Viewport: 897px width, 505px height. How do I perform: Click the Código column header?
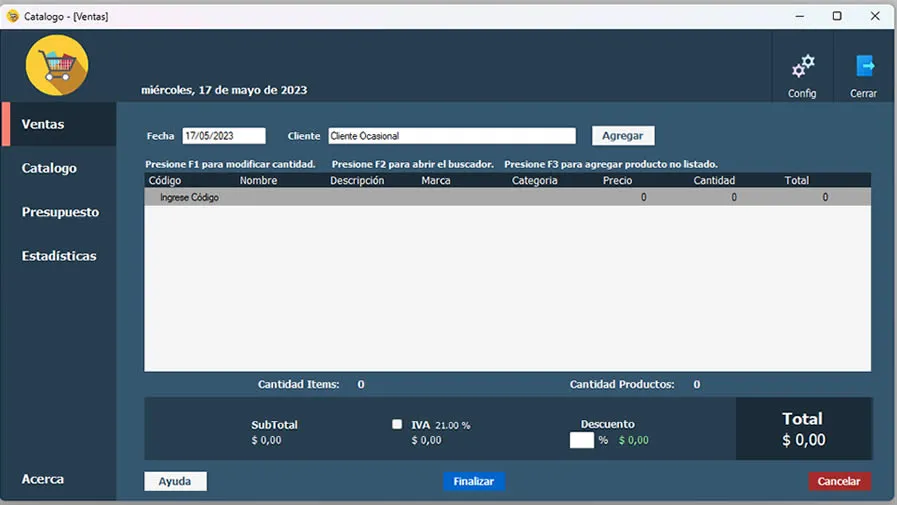click(x=165, y=180)
